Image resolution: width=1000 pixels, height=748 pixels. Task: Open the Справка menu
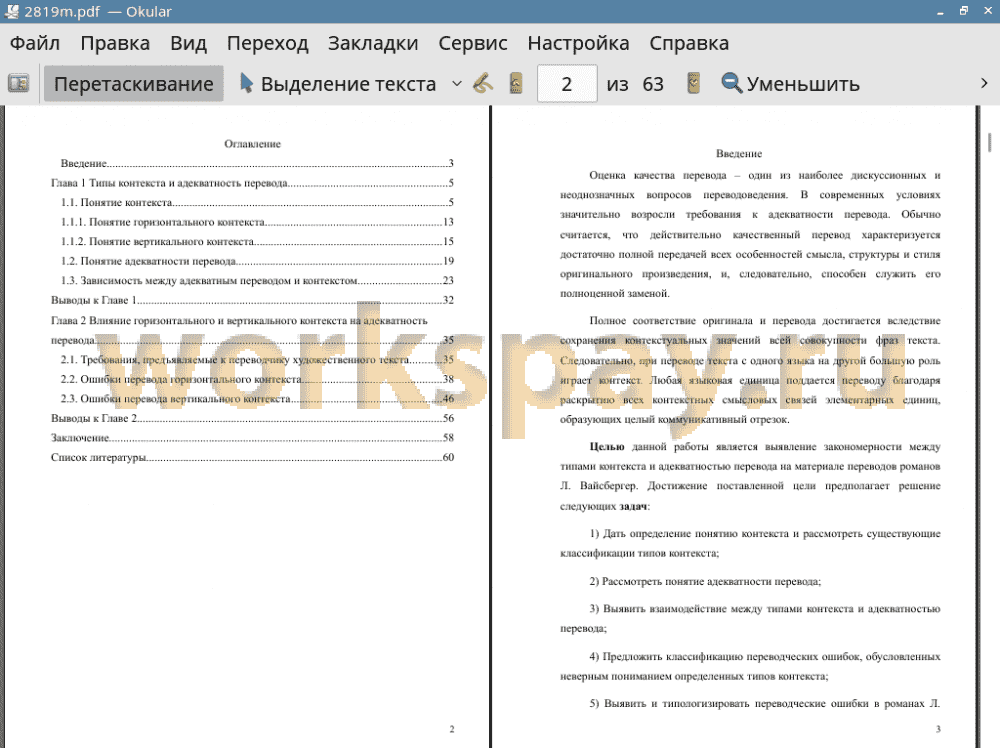pos(689,43)
